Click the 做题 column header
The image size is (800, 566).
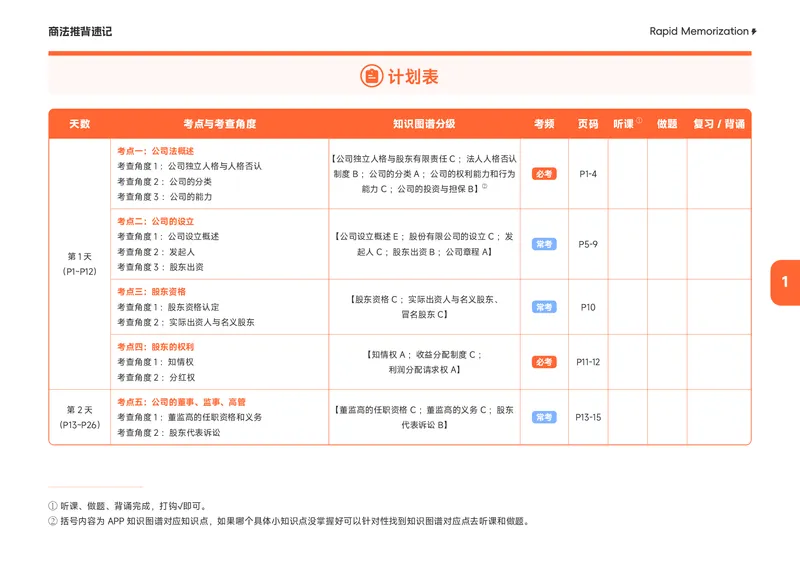pyautogui.click(x=667, y=124)
